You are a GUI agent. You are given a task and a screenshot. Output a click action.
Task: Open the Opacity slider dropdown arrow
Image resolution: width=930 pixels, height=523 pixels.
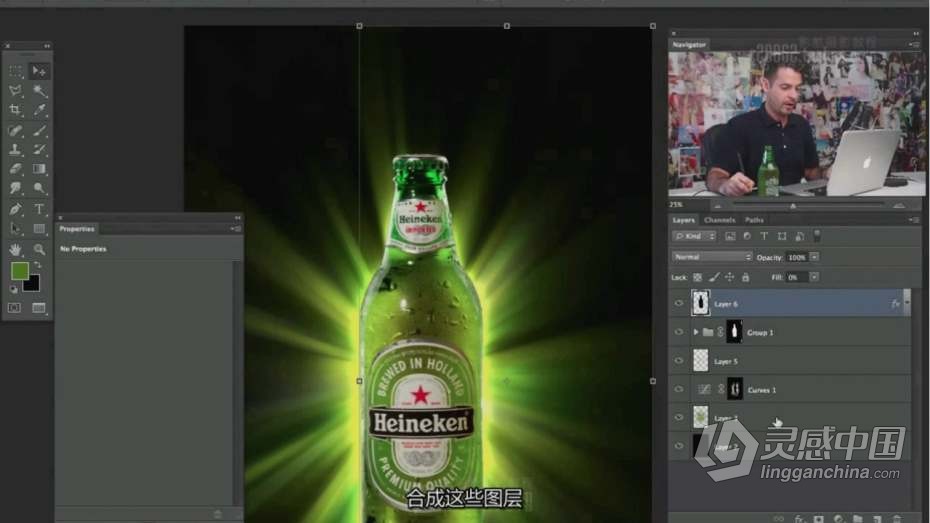tap(814, 257)
